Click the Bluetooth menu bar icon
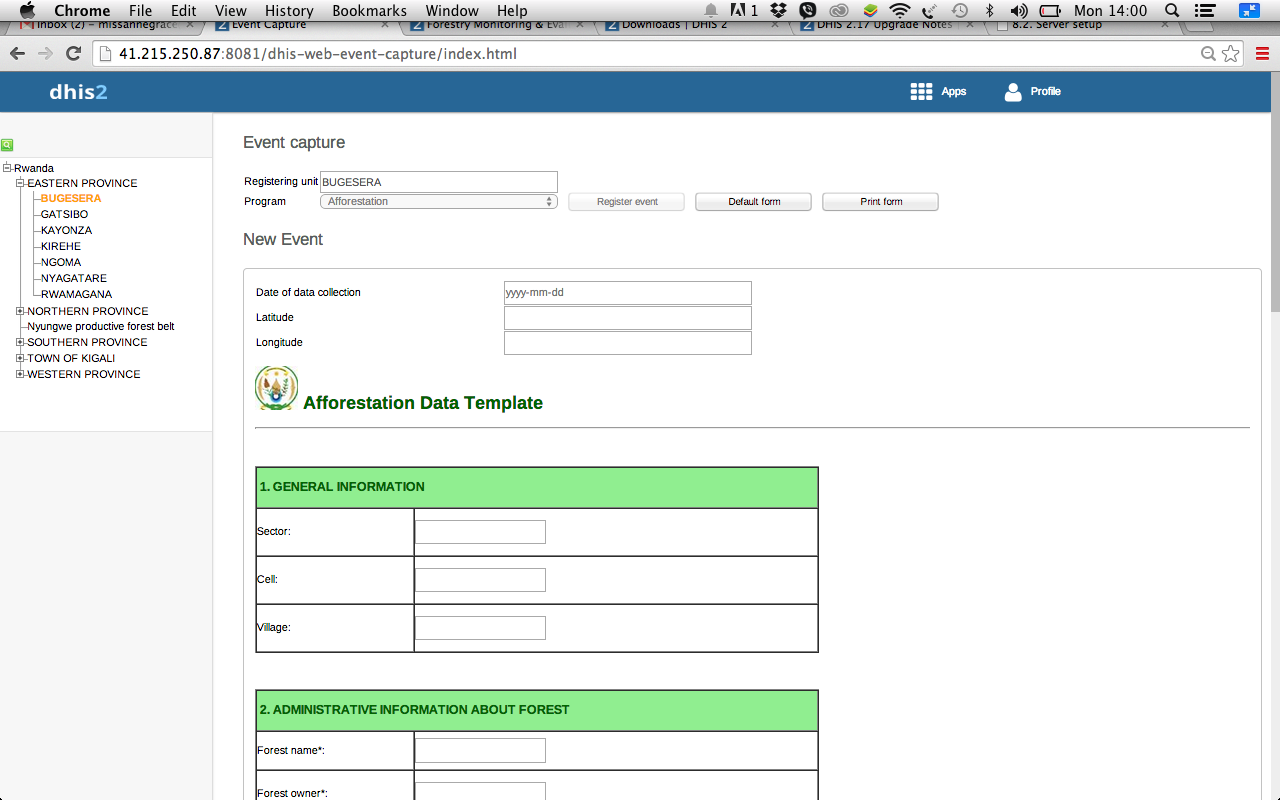The width and height of the screenshot is (1280, 800). point(990,11)
